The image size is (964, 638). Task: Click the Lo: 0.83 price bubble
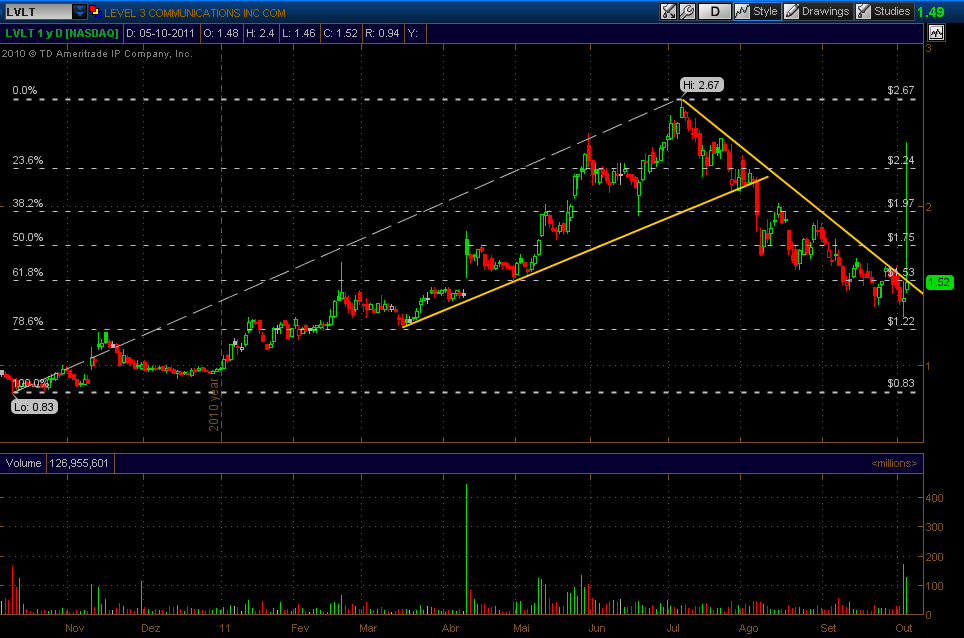(x=34, y=407)
